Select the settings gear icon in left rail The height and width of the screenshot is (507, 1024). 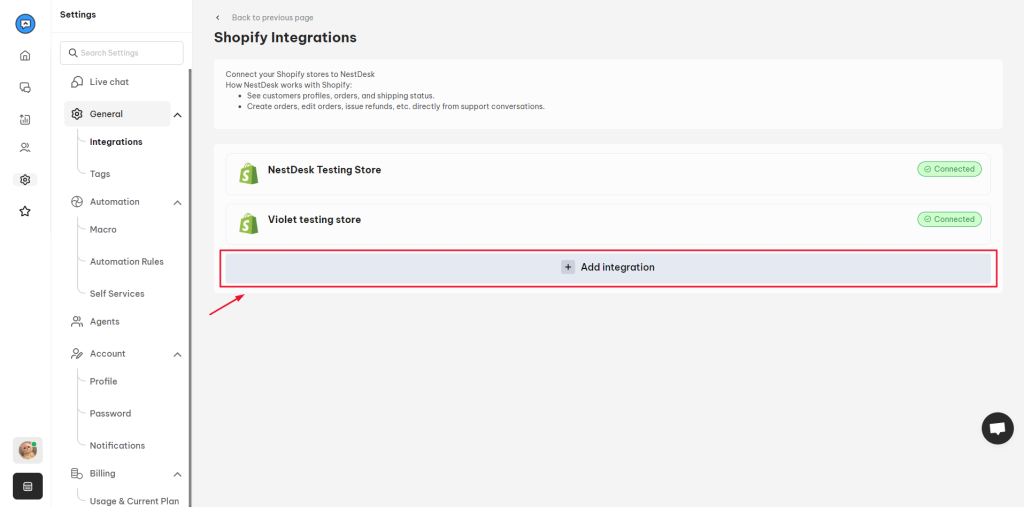point(25,180)
